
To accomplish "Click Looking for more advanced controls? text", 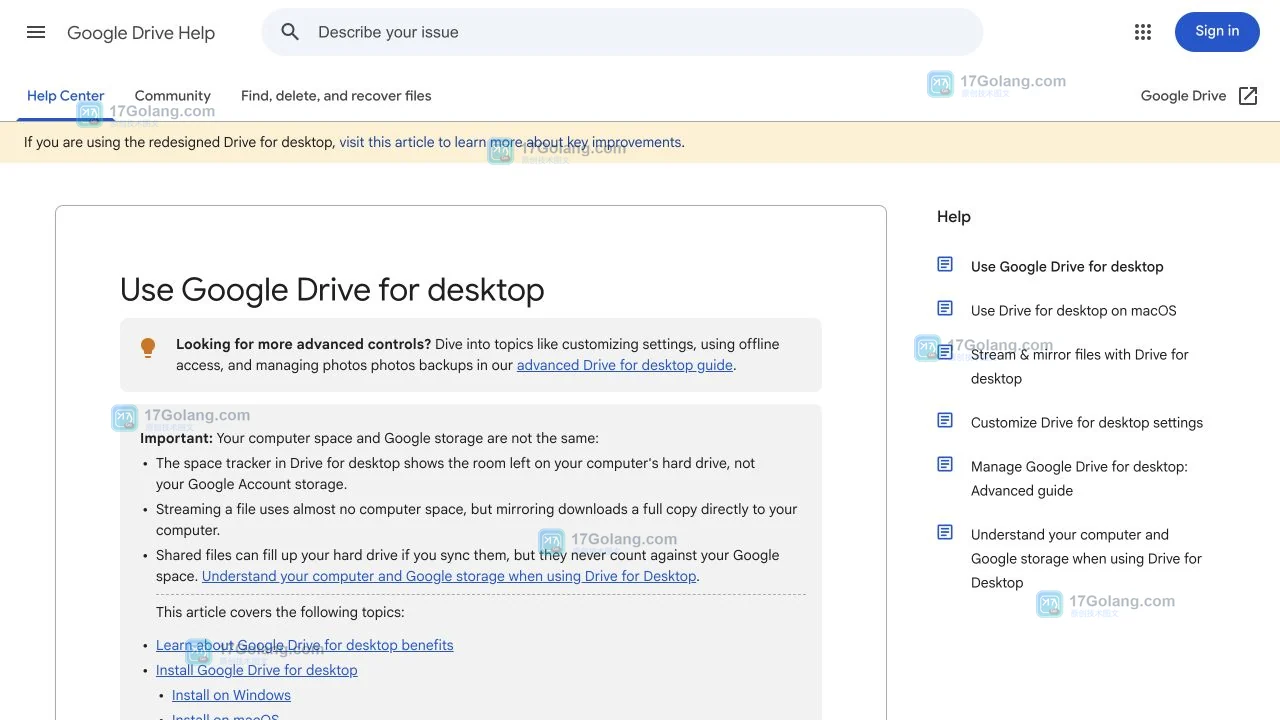I will click(x=303, y=344).
